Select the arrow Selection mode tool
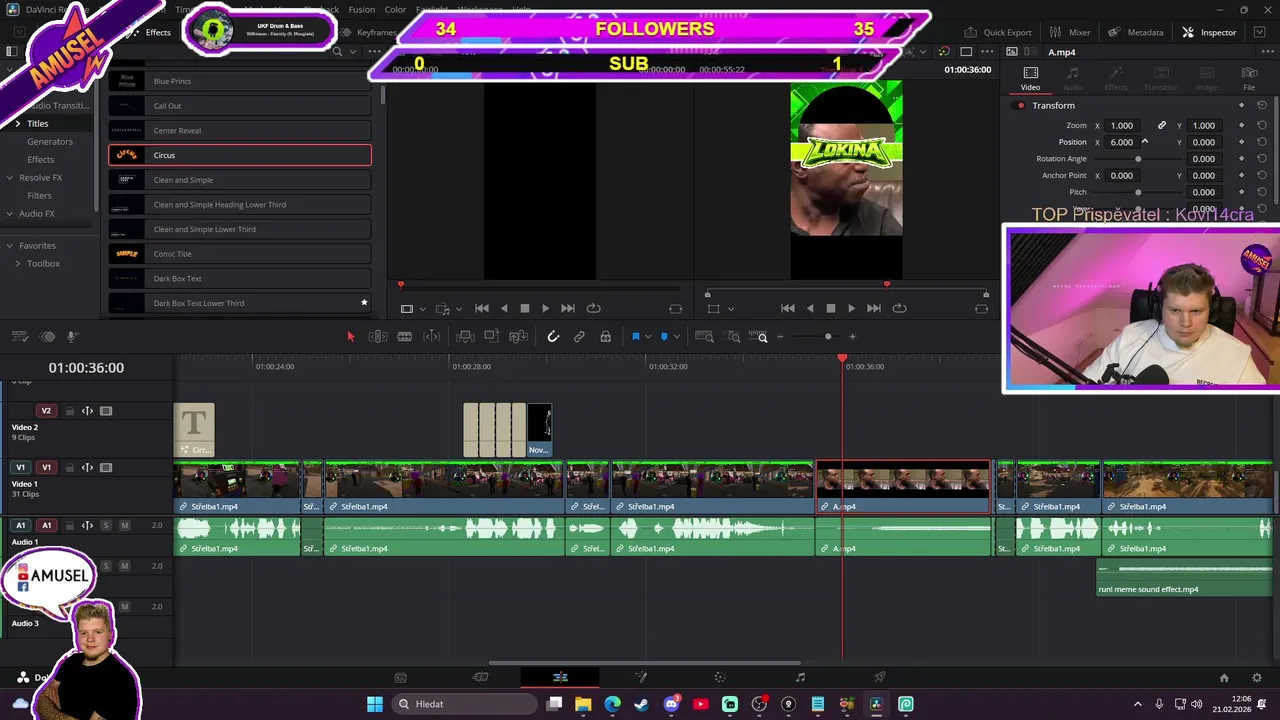Image resolution: width=1280 pixels, height=720 pixels. (x=350, y=337)
